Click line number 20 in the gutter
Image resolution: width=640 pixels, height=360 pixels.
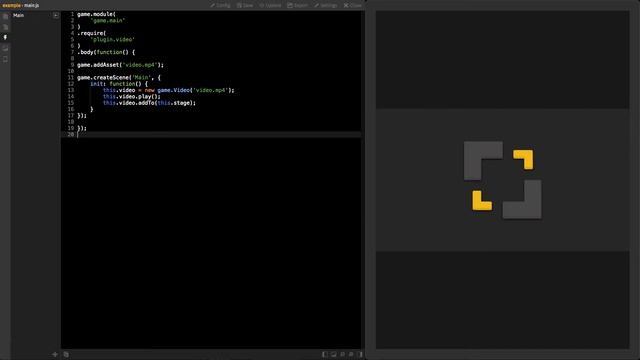coord(71,134)
